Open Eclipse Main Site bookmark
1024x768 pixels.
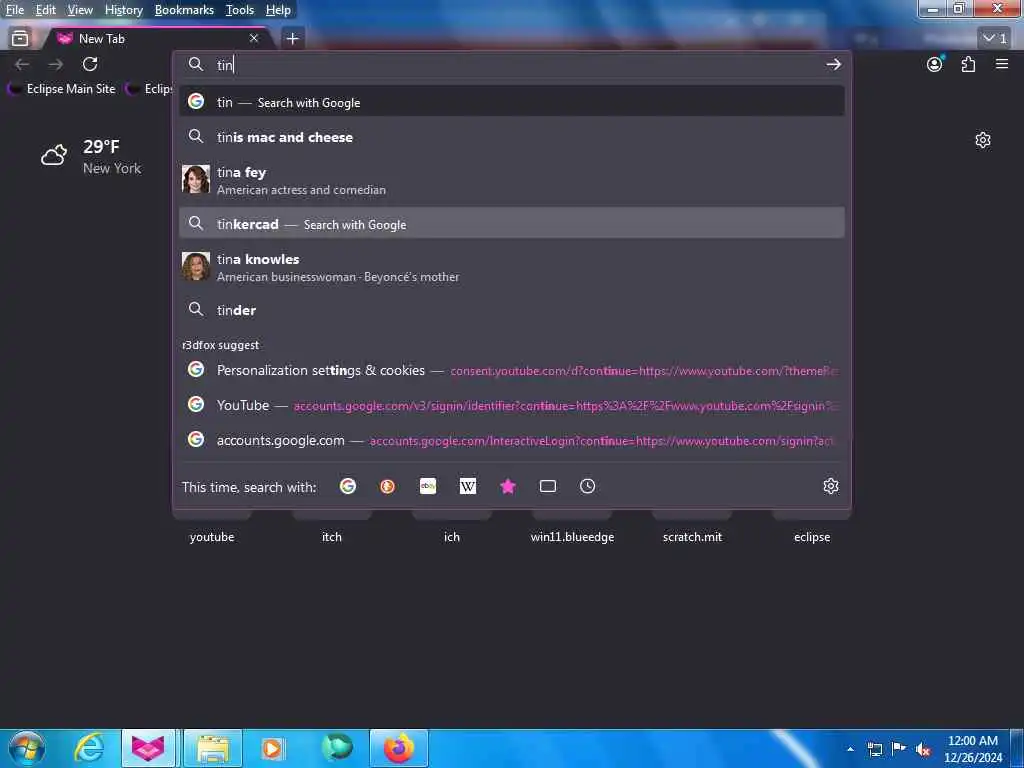click(62, 89)
